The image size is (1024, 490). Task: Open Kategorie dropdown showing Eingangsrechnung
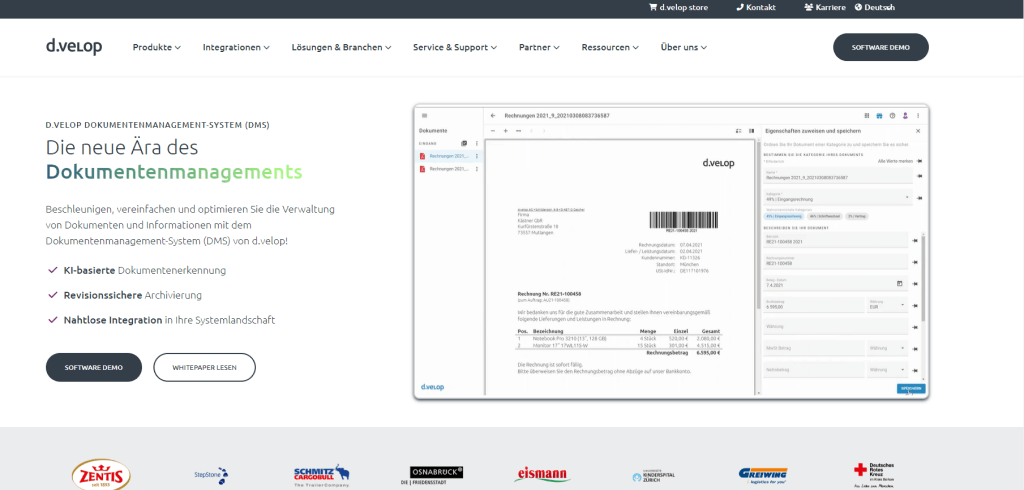(837, 197)
